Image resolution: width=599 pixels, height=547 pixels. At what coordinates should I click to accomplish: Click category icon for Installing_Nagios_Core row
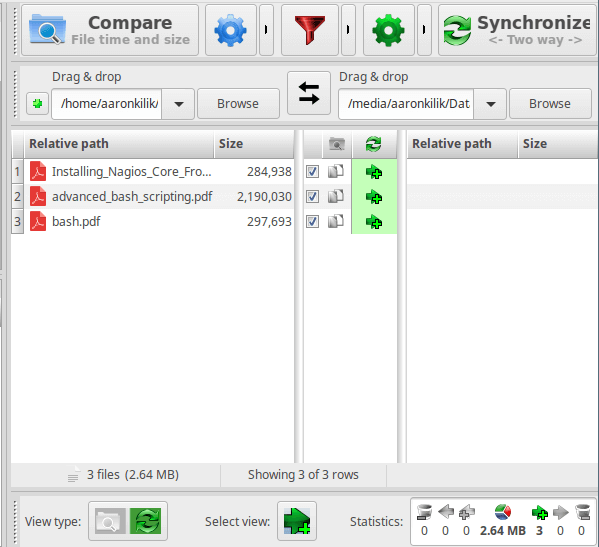click(336, 171)
